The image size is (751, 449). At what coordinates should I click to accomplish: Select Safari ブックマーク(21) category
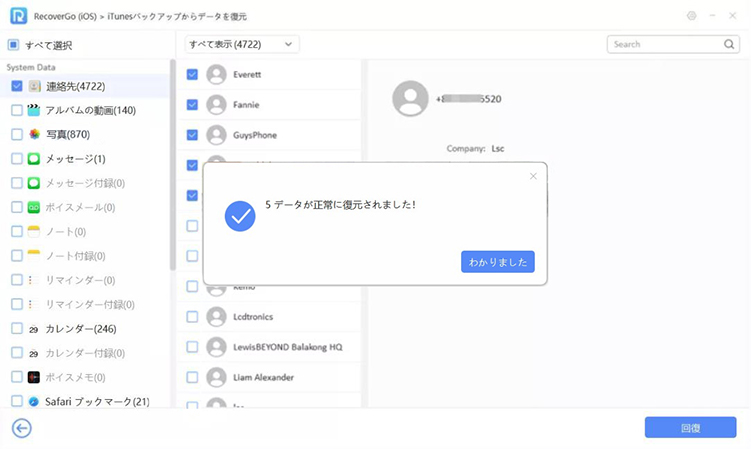coord(97,402)
